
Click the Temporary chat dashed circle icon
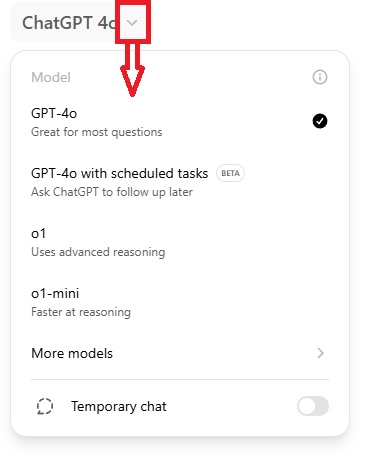pos(45,406)
